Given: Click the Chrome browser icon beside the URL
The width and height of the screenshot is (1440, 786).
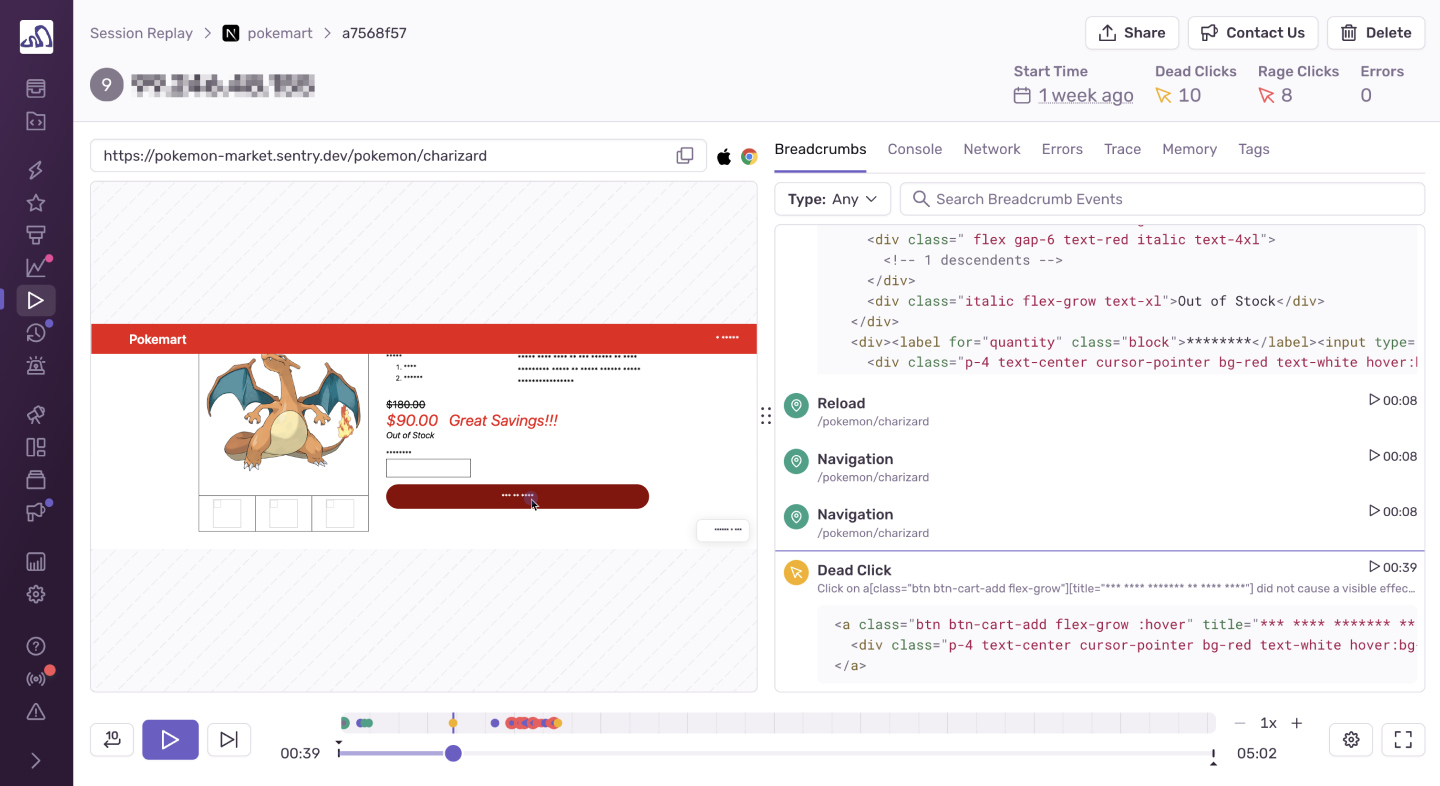Looking at the screenshot, I should (749, 156).
